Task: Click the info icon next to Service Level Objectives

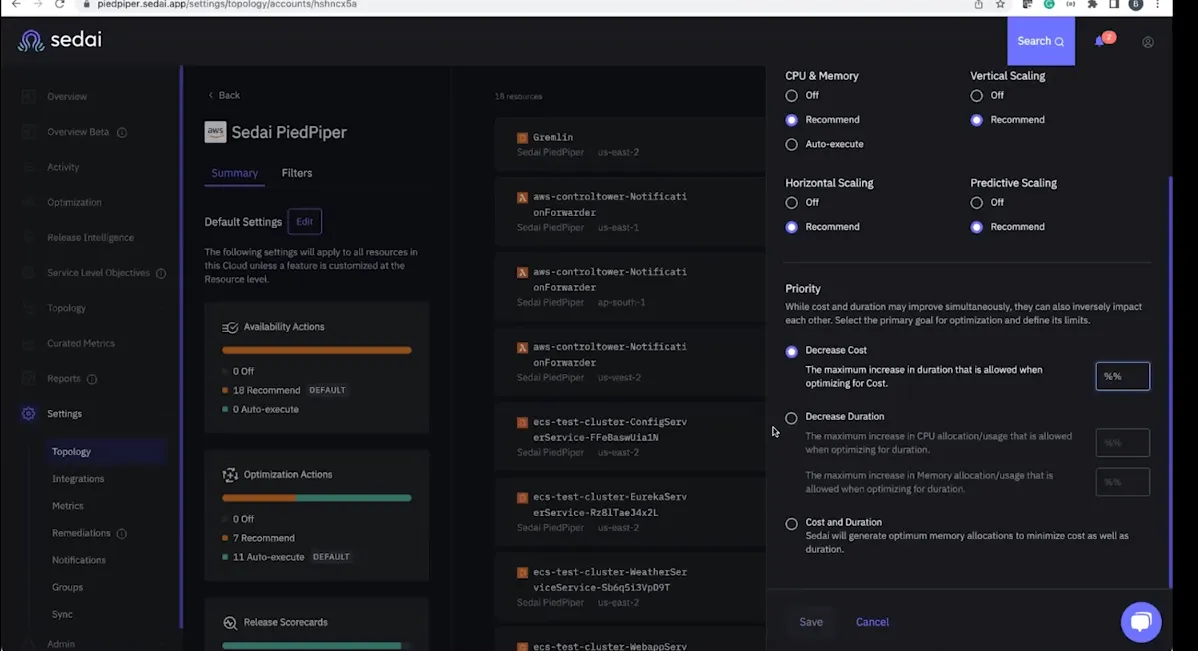Action: coord(160,273)
